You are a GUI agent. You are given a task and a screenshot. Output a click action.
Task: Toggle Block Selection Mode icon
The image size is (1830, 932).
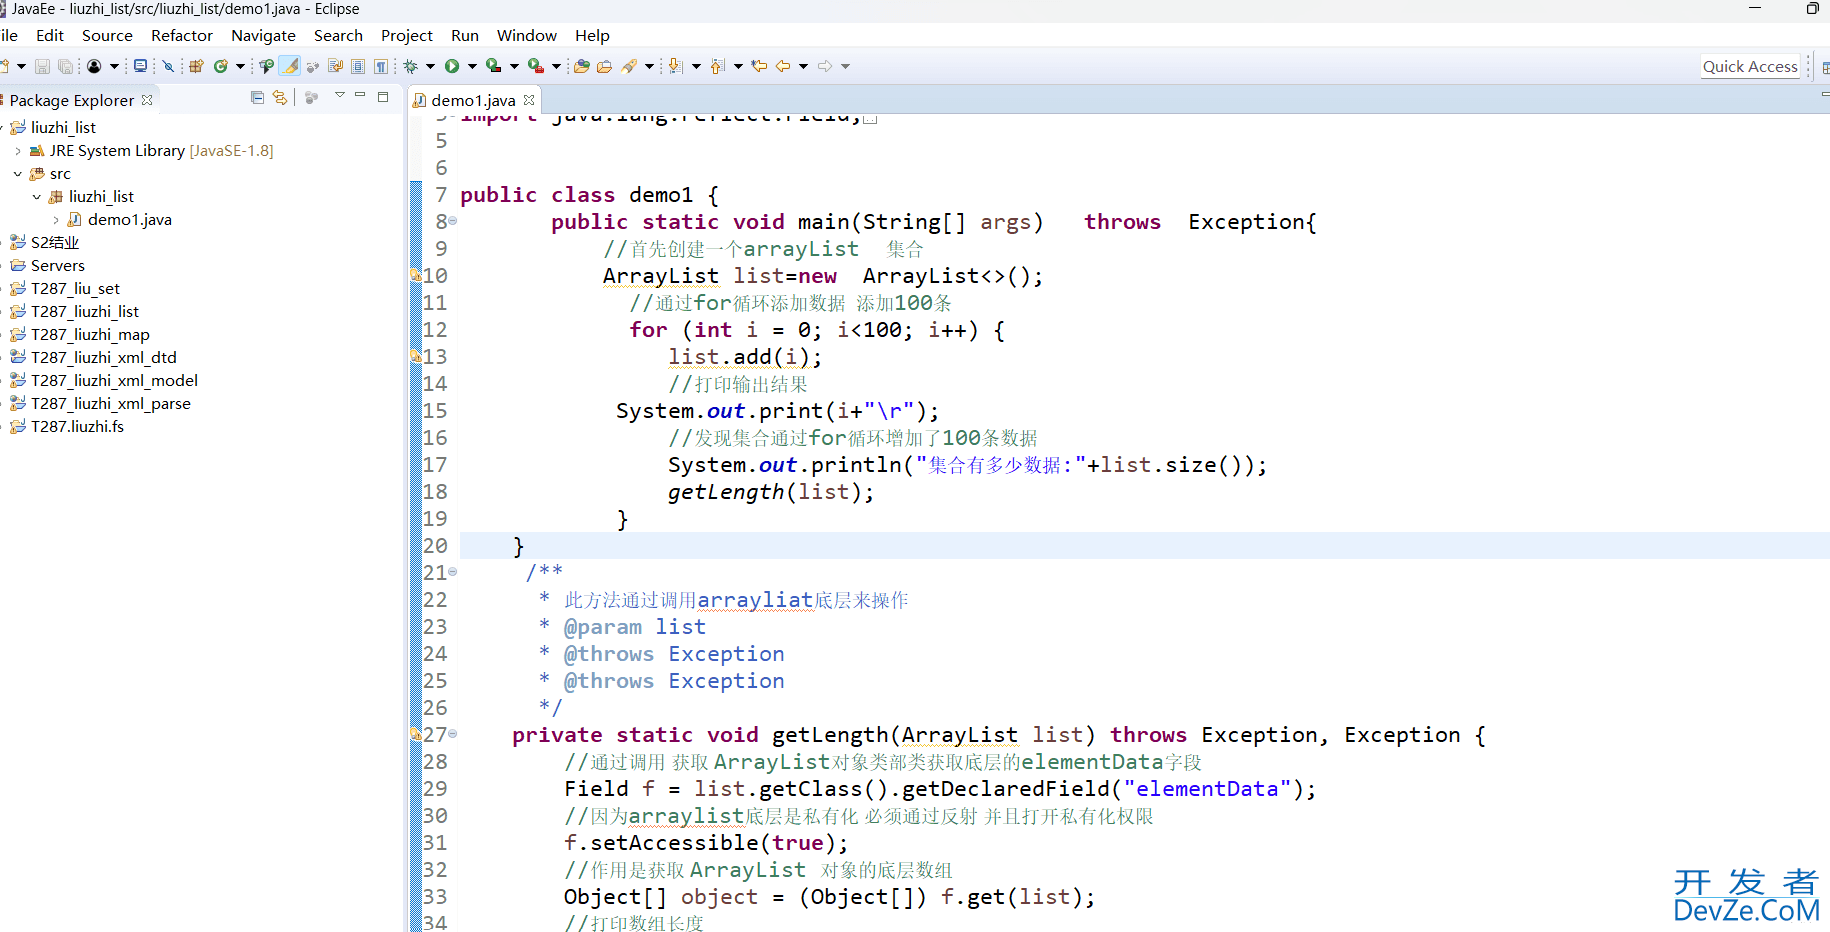point(358,66)
